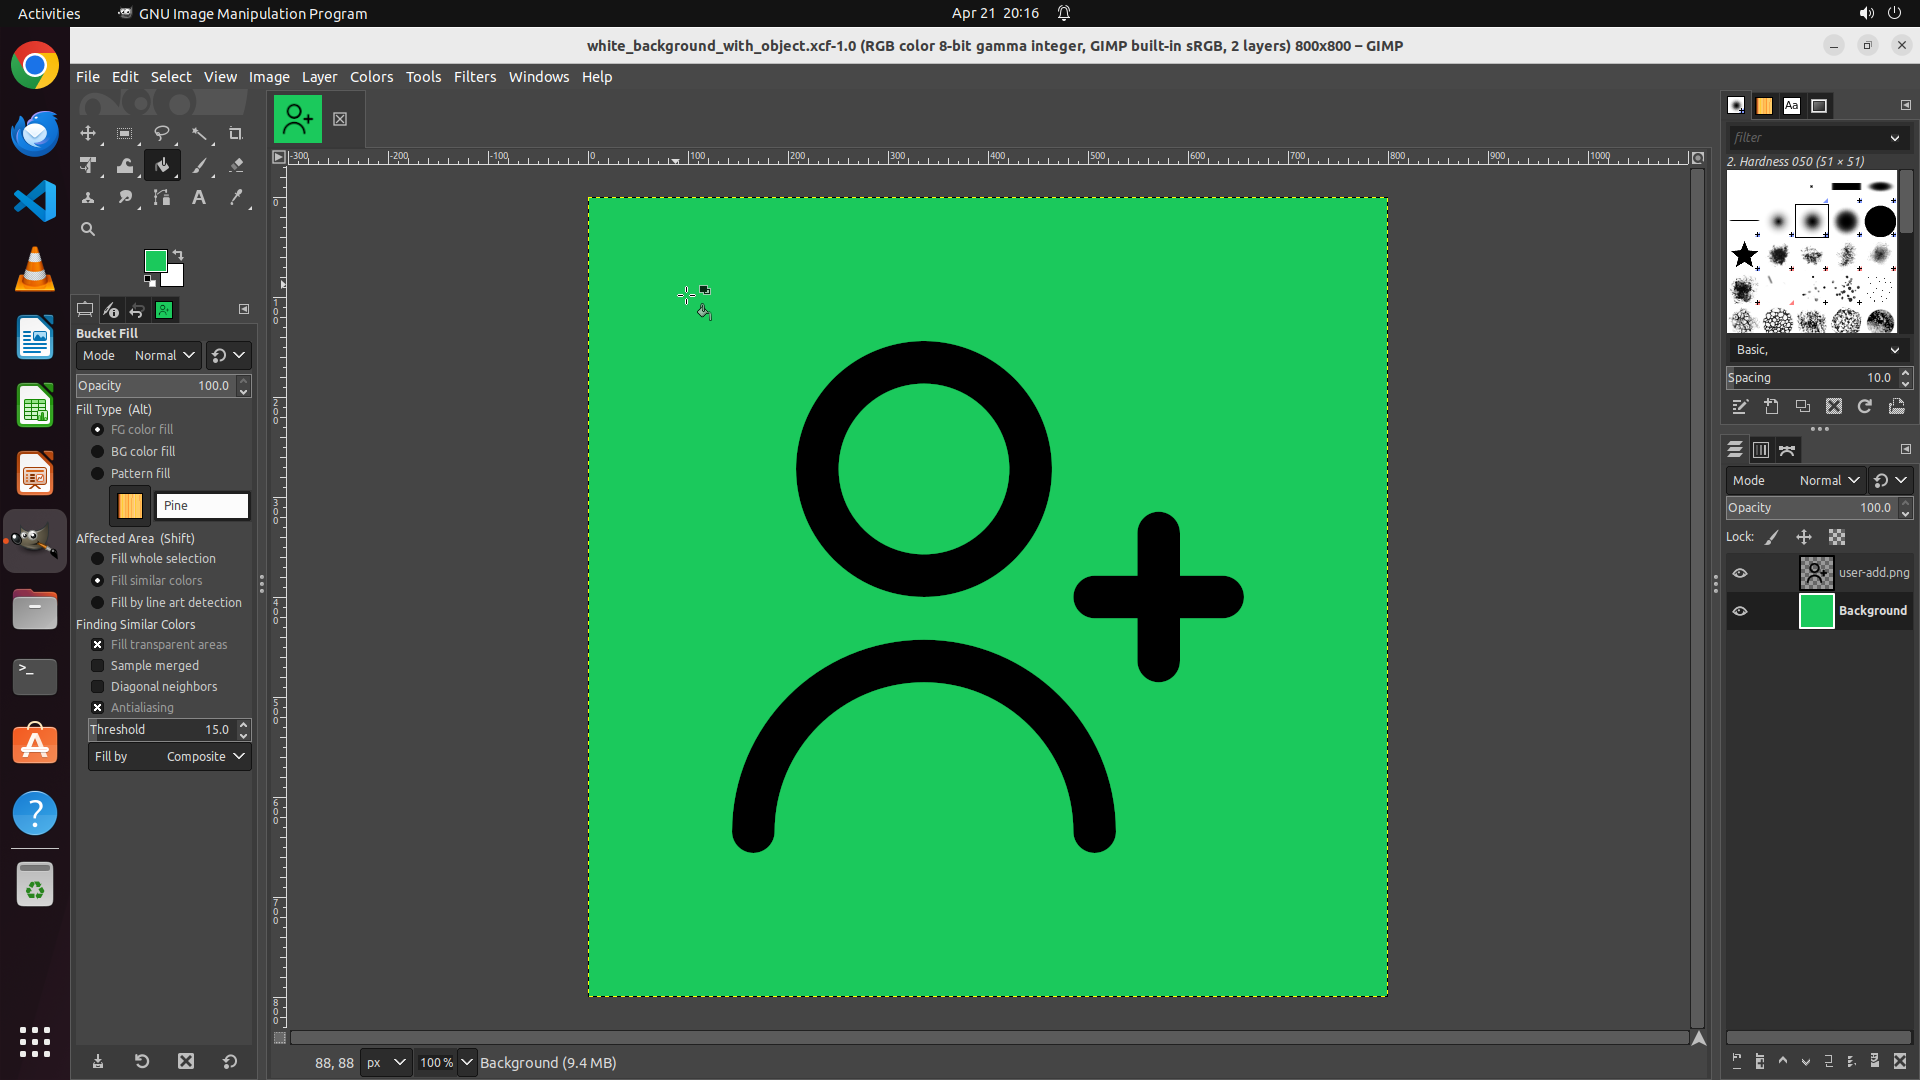The width and height of the screenshot is (1920, 1080).
Task: Select the Background layer entry
Action: (x=1871, y=611)
